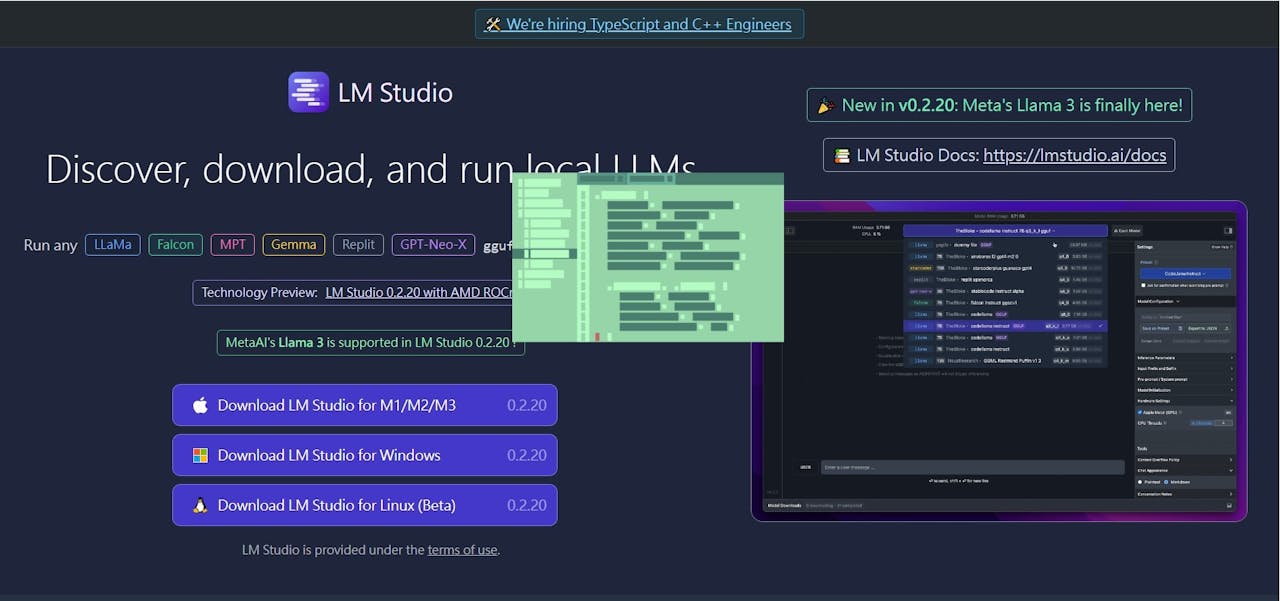Screen dimensions: 1280x601
Task: Expand Pre-prompt / System prompt in the app preview
Action: click(x=1185, y=379)
